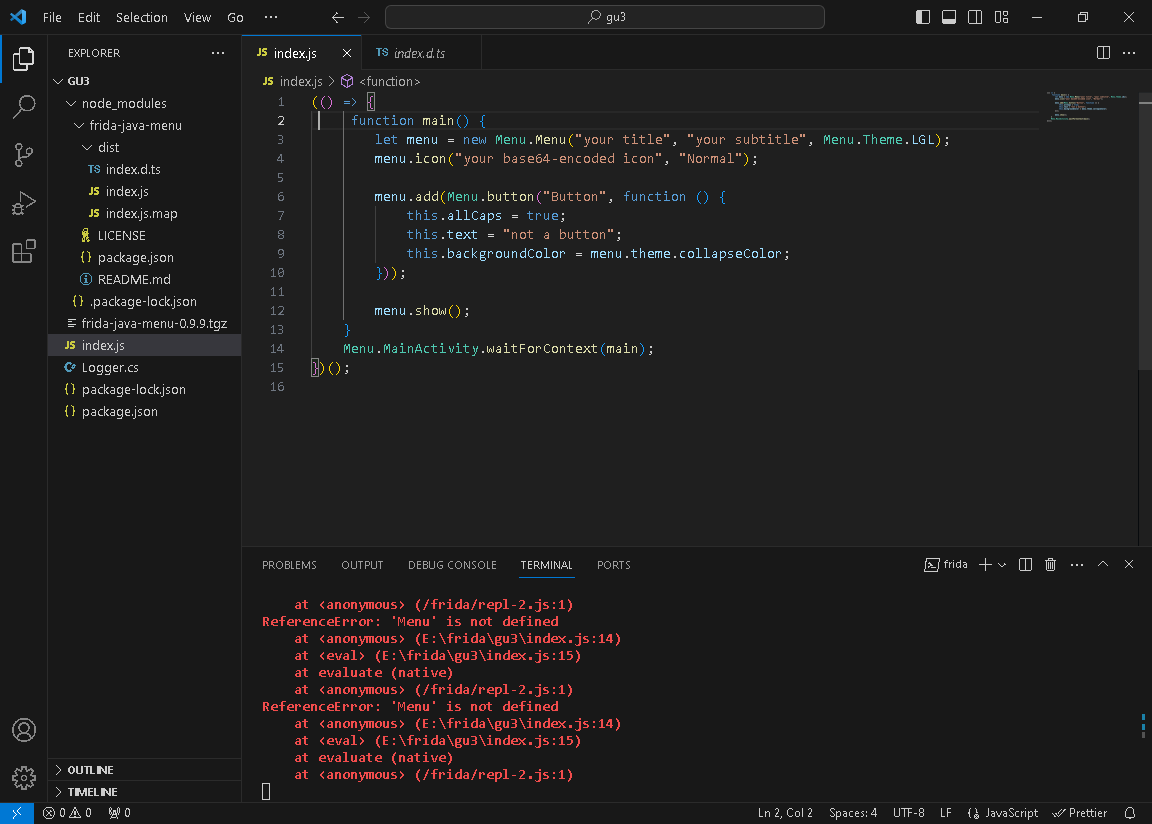The image size is (1152, 824).
Task: Open terminal panel more actions ellipsis
Action: [x=1077, y=565]
